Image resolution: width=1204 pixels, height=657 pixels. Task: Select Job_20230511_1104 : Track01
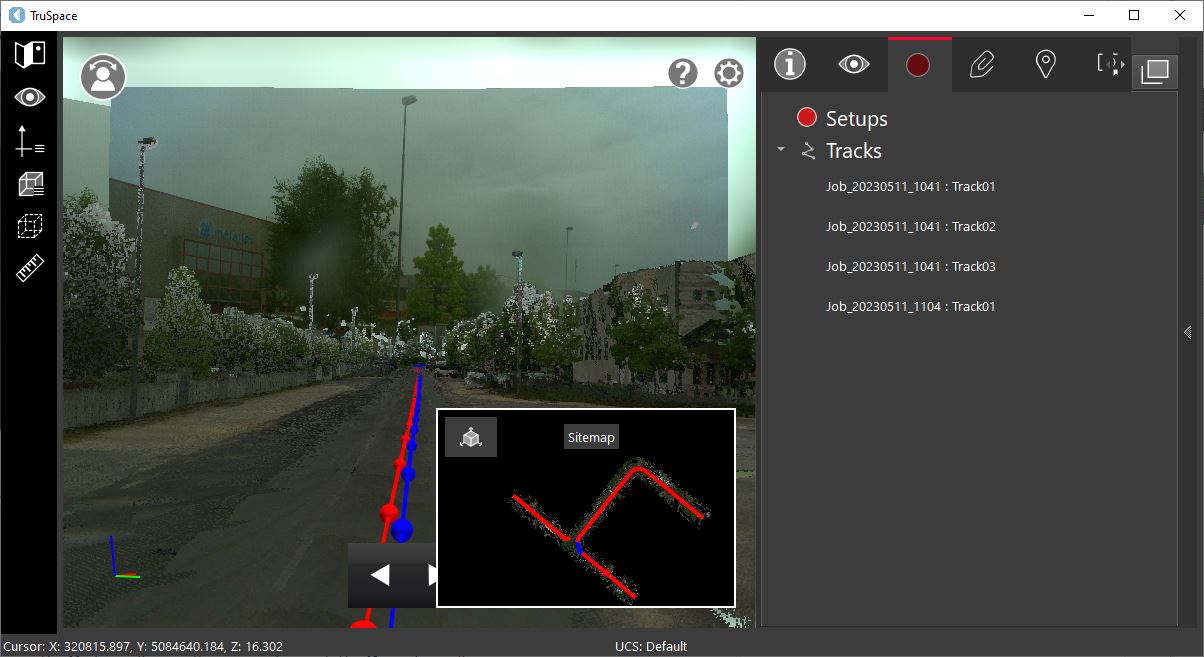point(910,307)
